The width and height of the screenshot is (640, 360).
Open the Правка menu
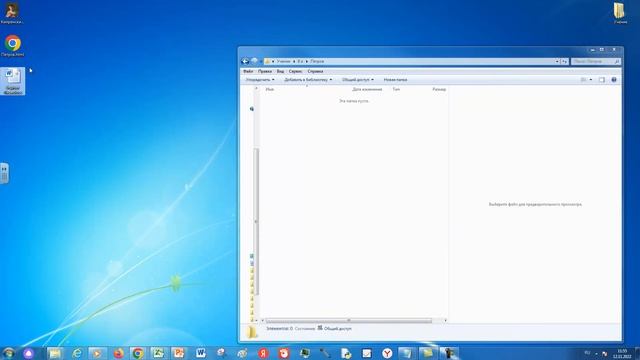click(264, 71)
